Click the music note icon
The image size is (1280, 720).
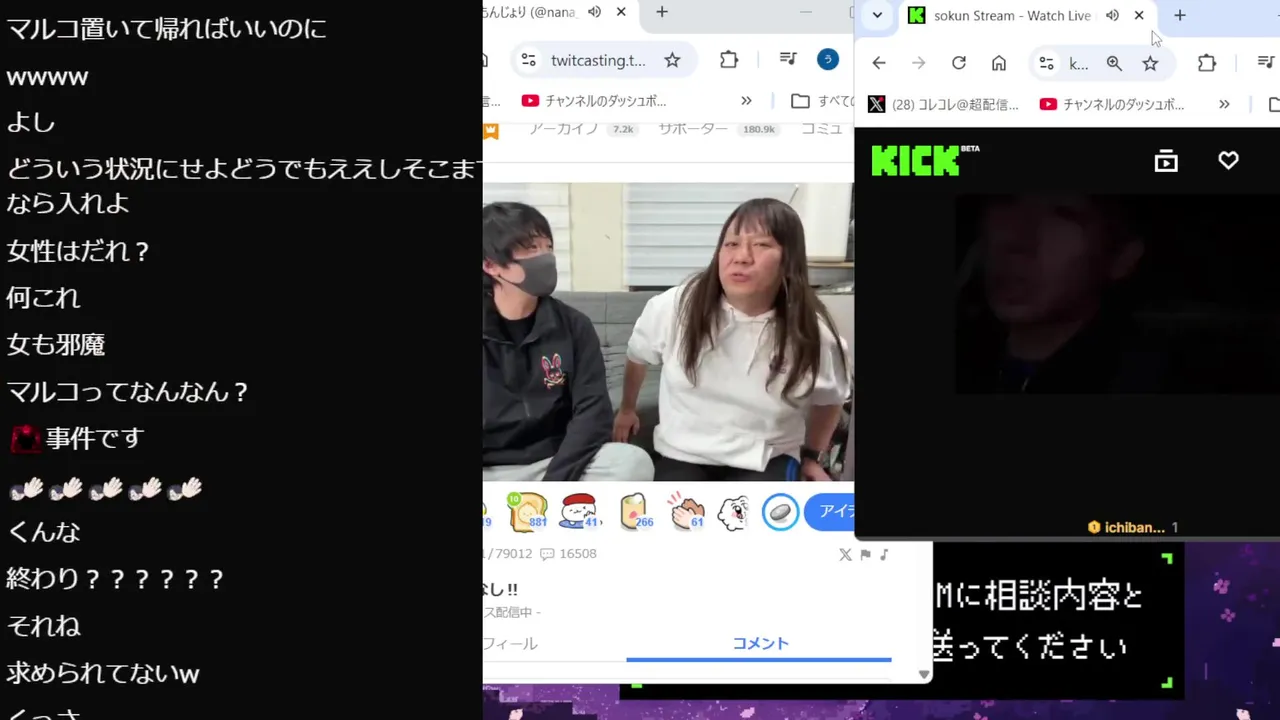(x=884, y=554)
